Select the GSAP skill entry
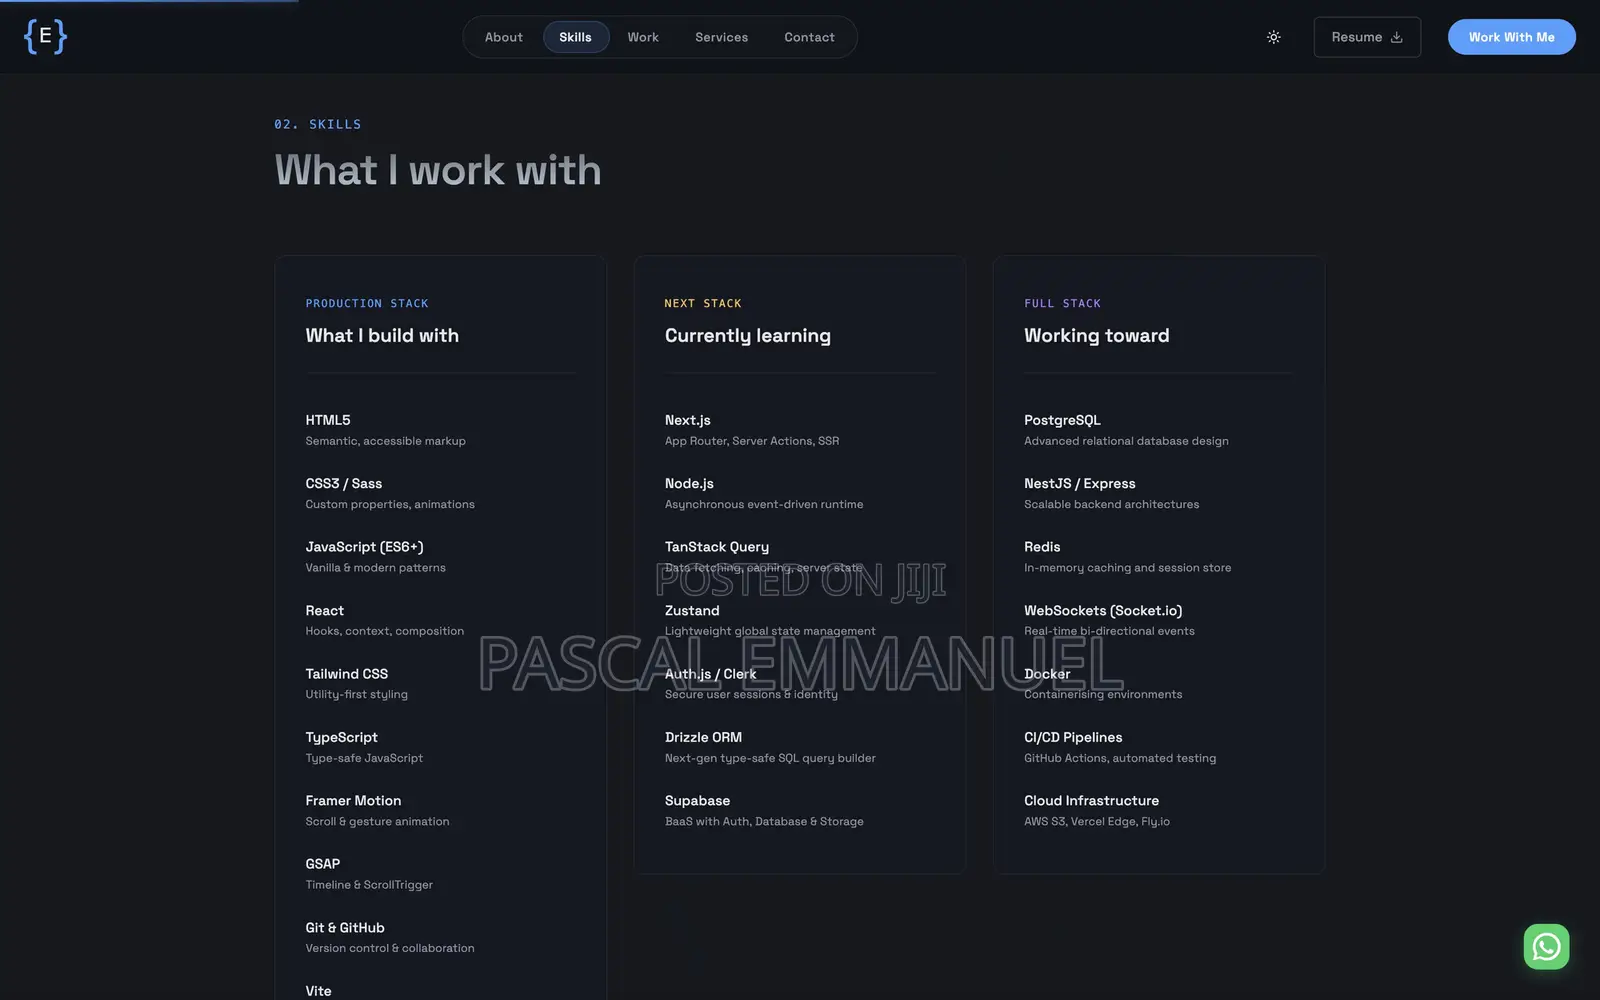 pos(322,864)
